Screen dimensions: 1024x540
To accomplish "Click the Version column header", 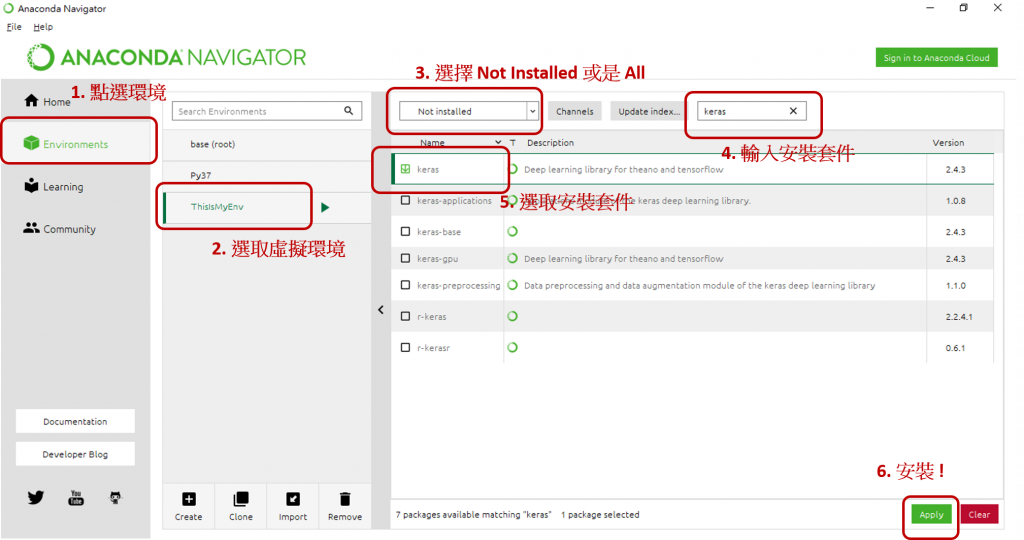I will [x=948, y=142].
